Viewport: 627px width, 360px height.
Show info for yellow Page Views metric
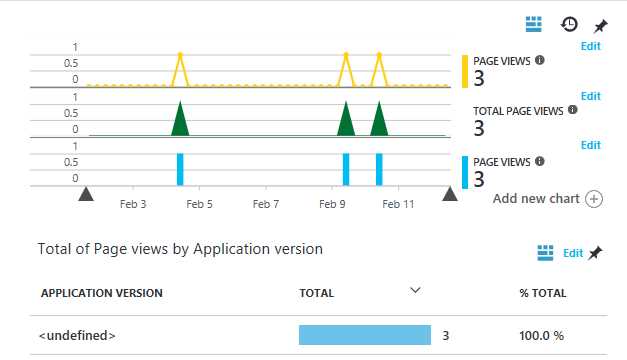540,60
